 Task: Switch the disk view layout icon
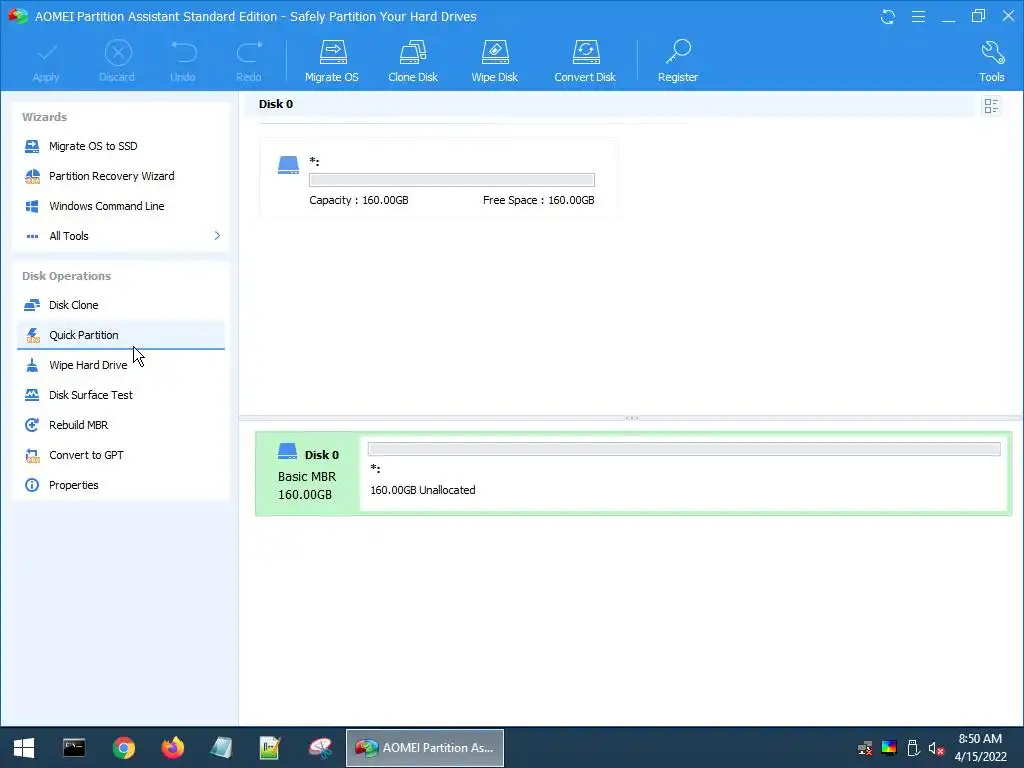(991, 106)
